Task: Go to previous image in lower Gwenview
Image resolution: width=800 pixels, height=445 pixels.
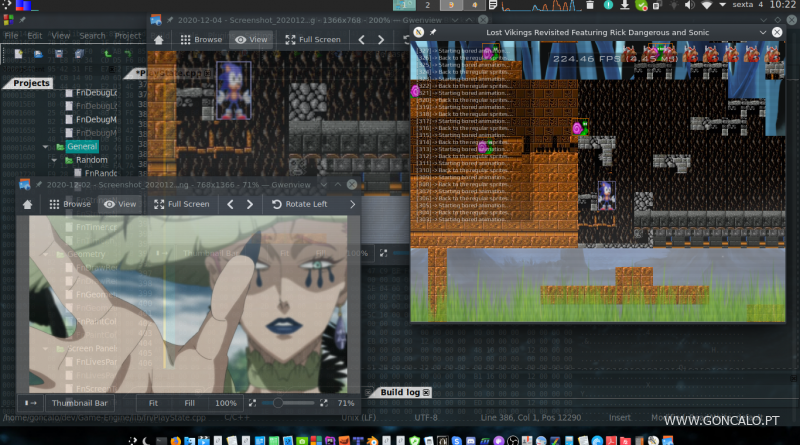Action: point(230,204)
